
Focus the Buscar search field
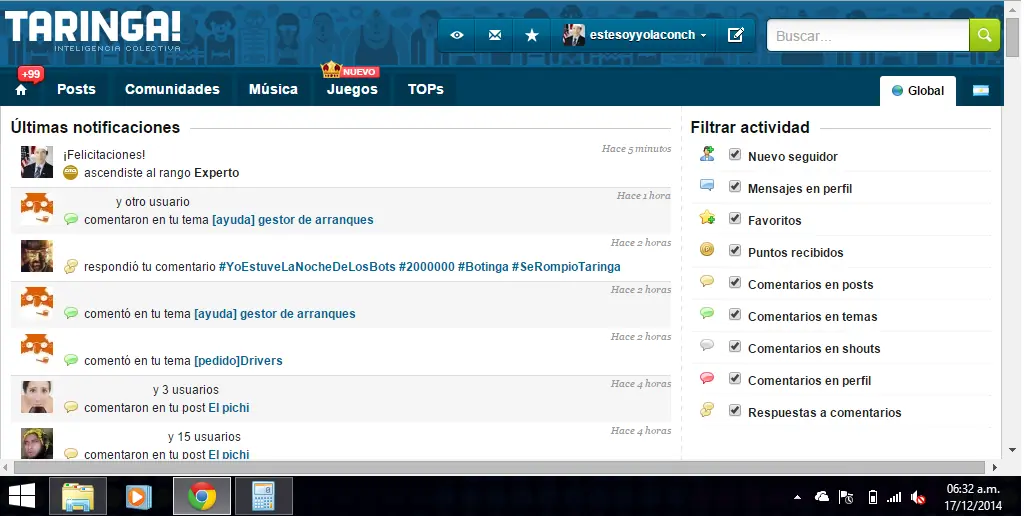tap(868, 35)
